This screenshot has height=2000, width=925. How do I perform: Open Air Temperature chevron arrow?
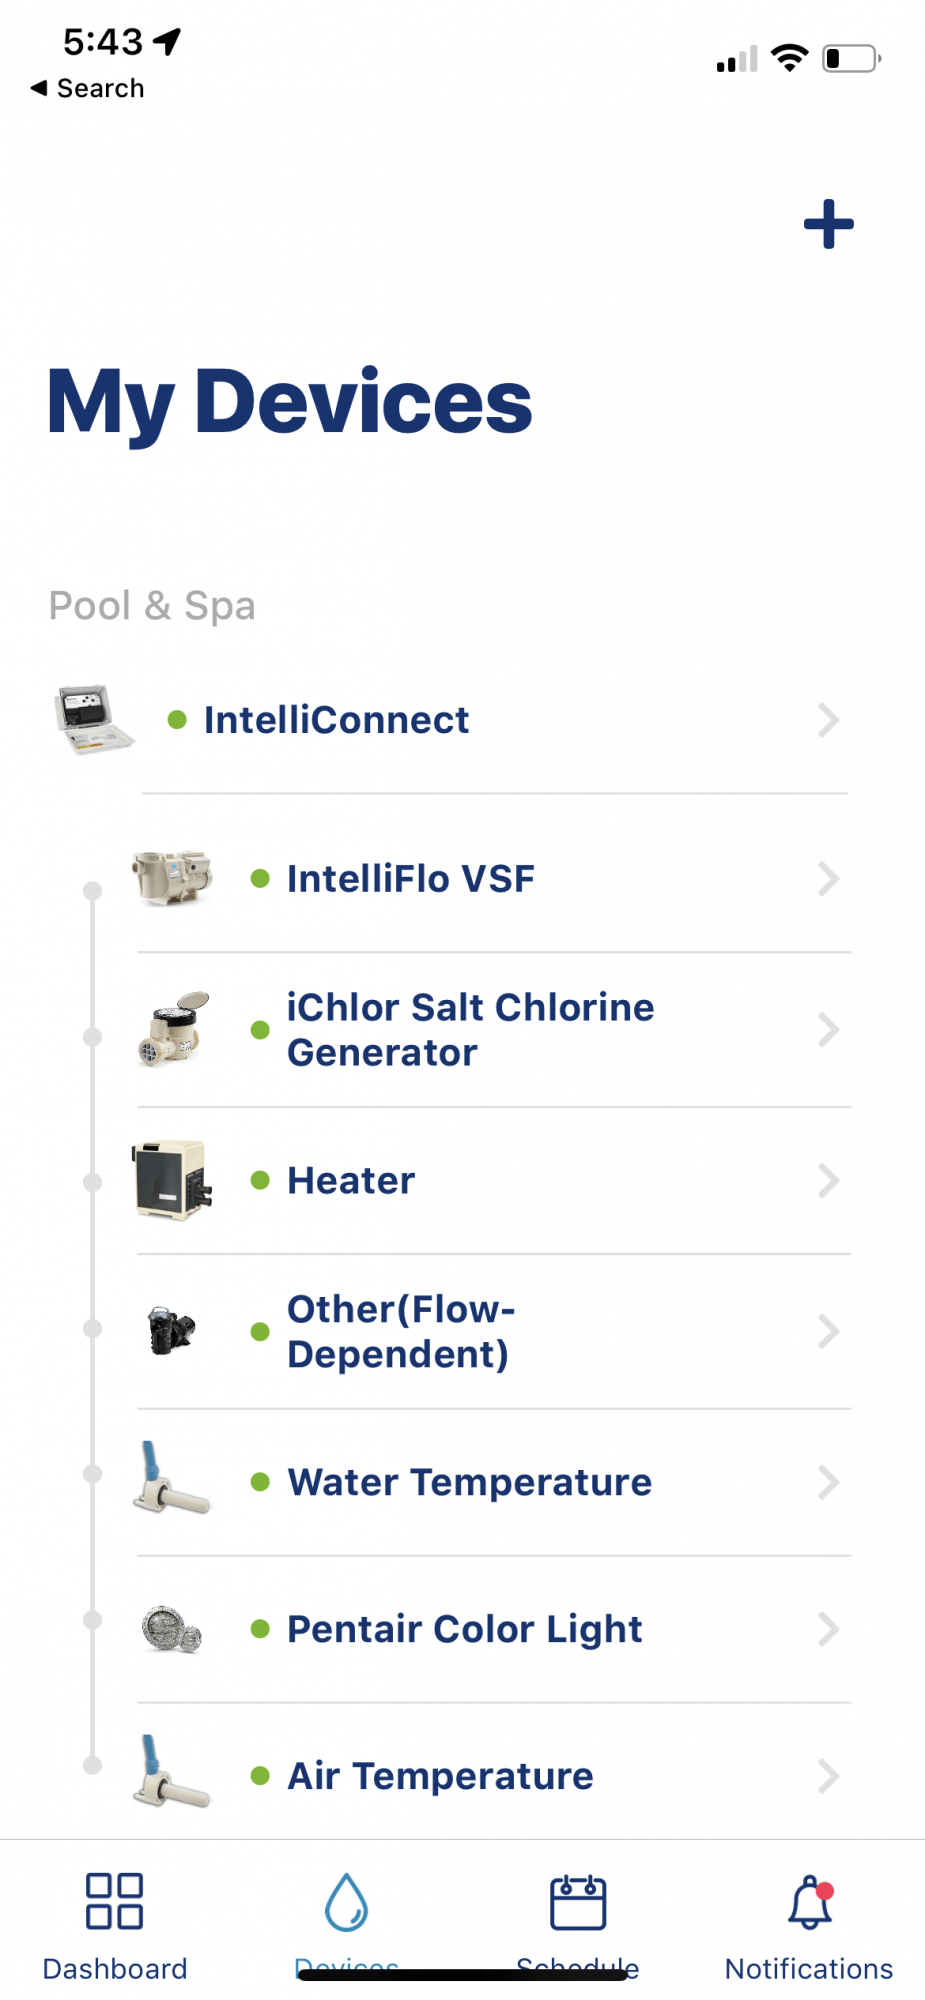(x=828, y=1776)
